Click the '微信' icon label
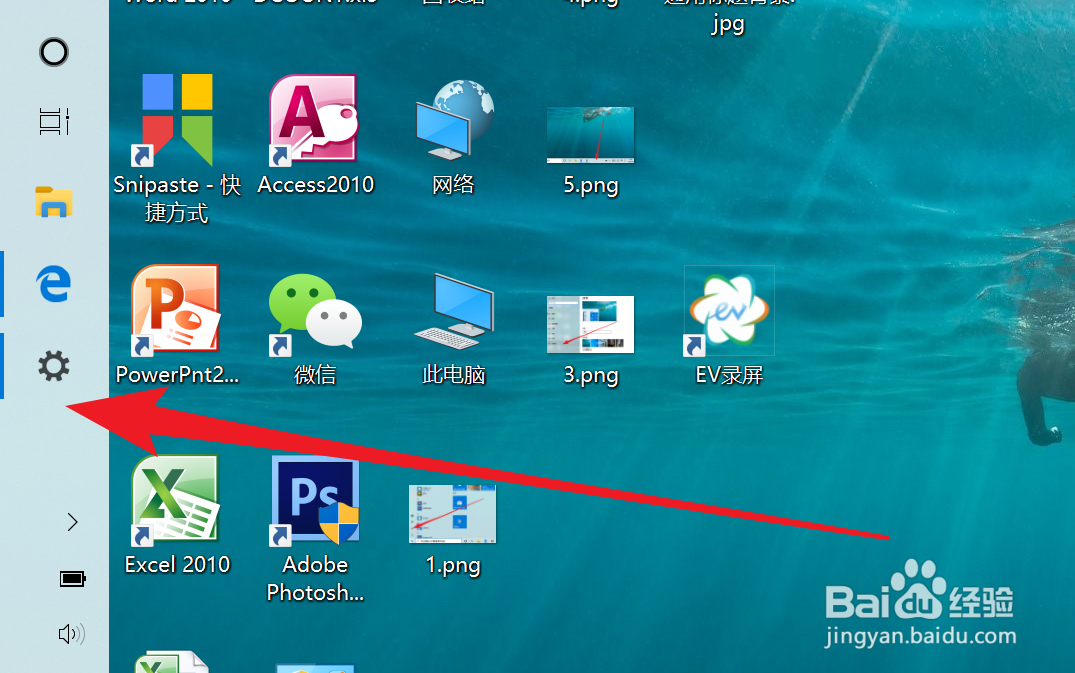 point(315,375)
